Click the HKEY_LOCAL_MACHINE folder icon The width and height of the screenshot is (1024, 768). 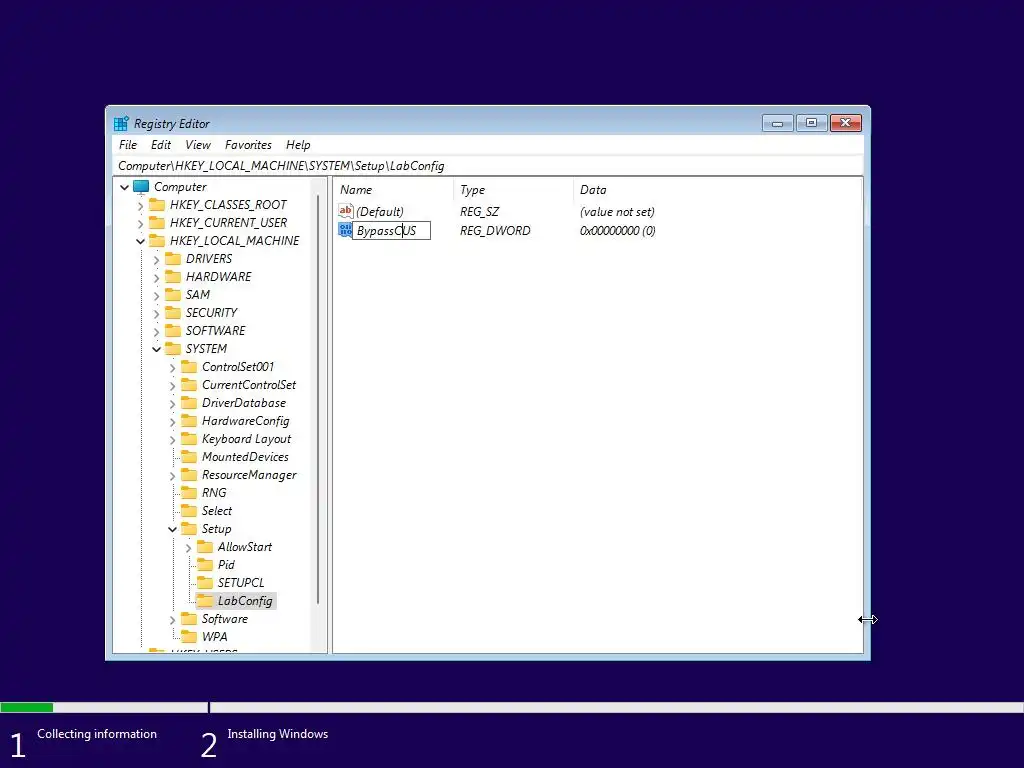point(157,240)
